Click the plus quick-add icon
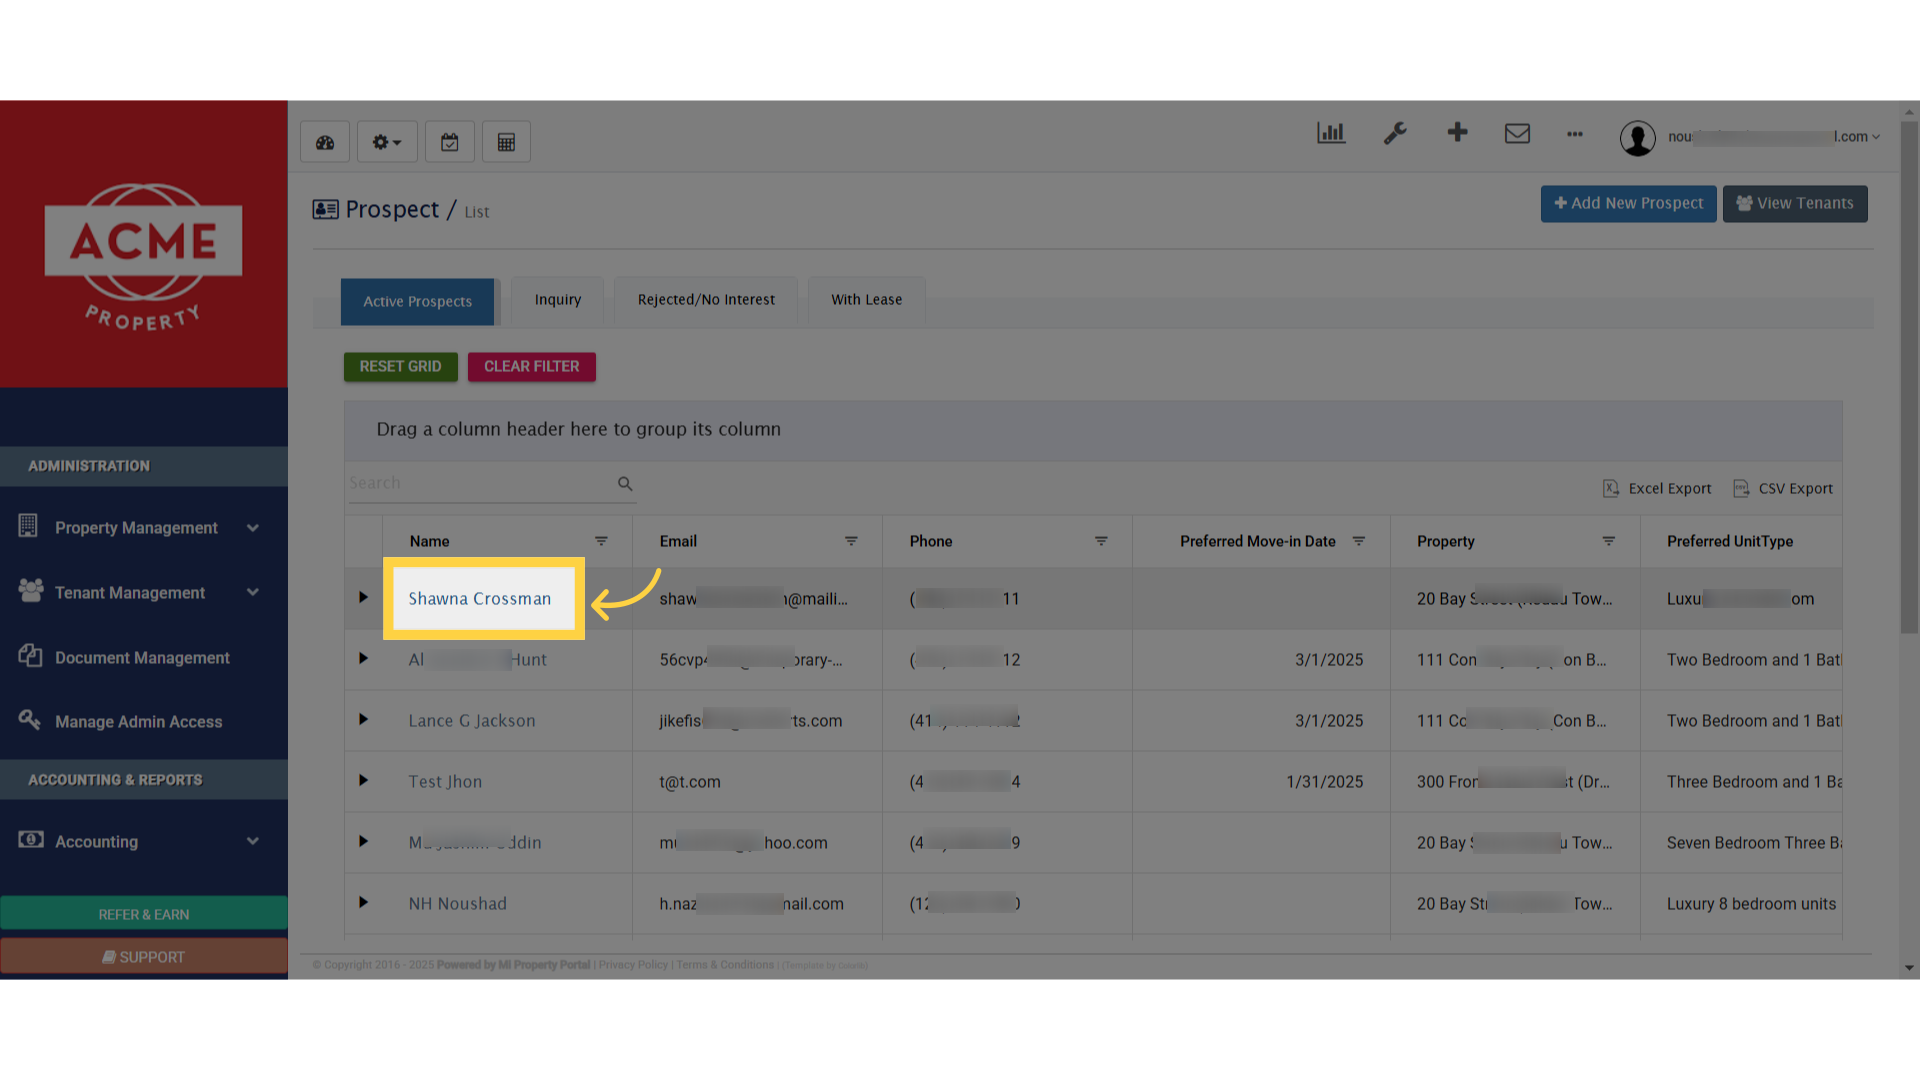This screenshot has height=1080, width=1920. point(1457,132)
